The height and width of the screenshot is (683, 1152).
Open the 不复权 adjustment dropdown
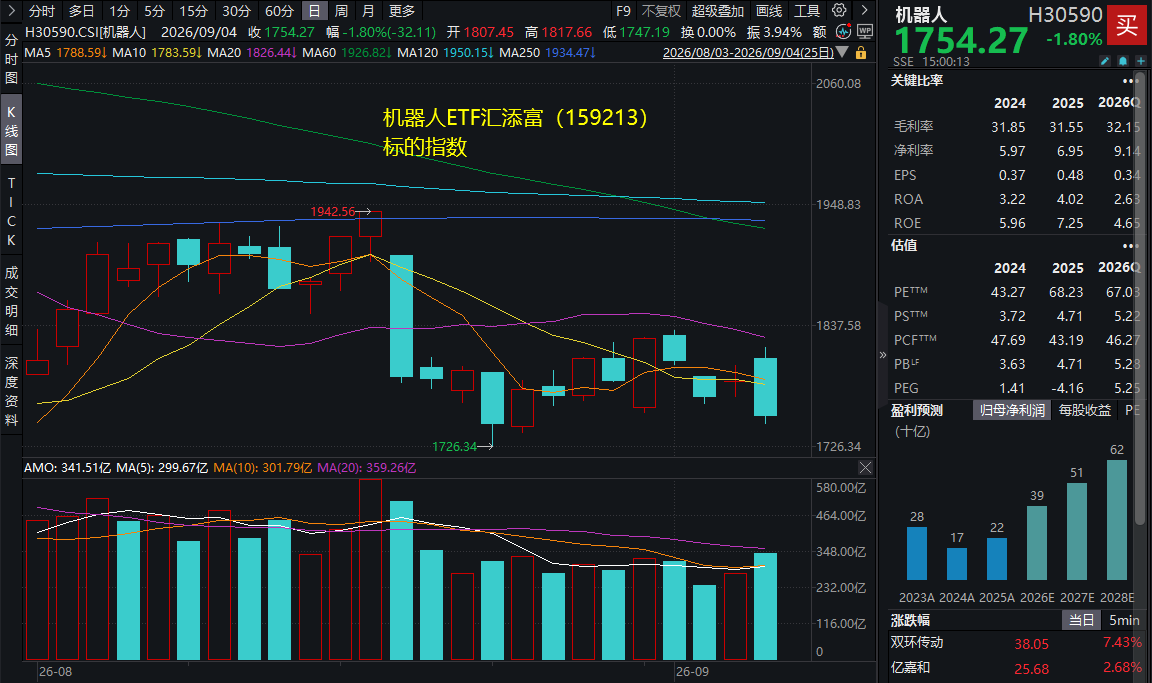coord(661,11)
